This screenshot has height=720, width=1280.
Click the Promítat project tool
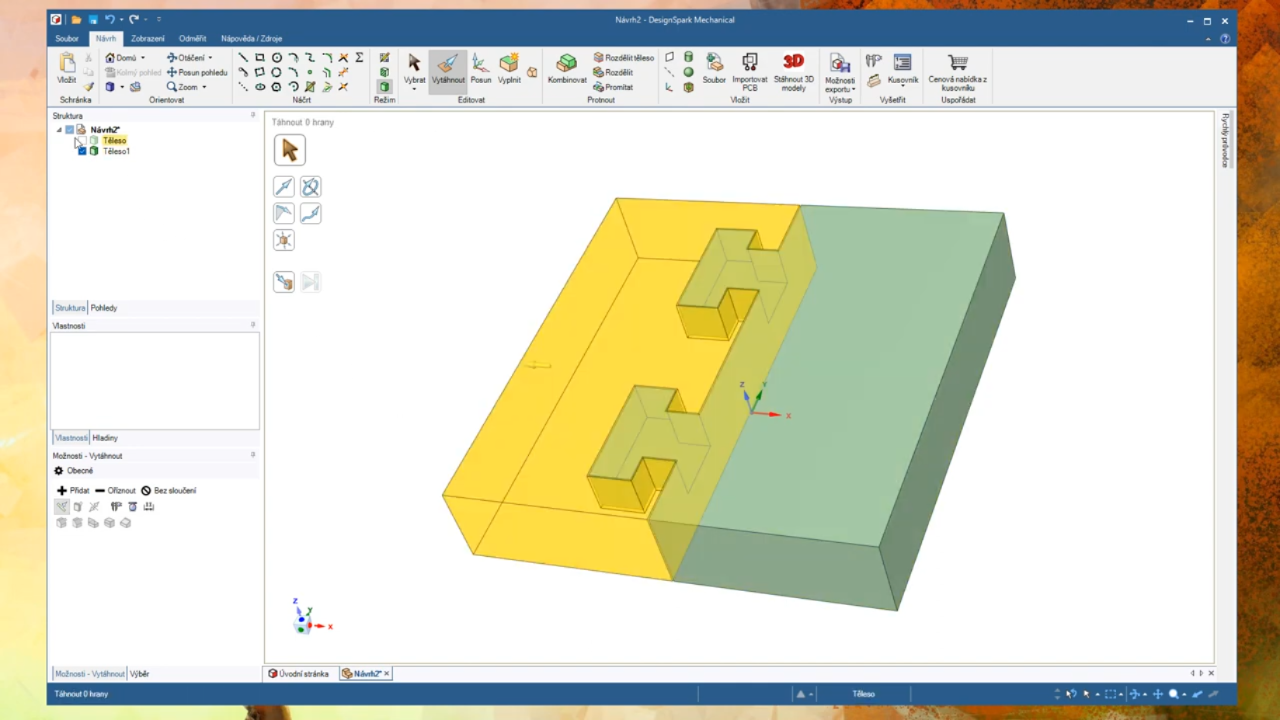[x=613, y=87]
